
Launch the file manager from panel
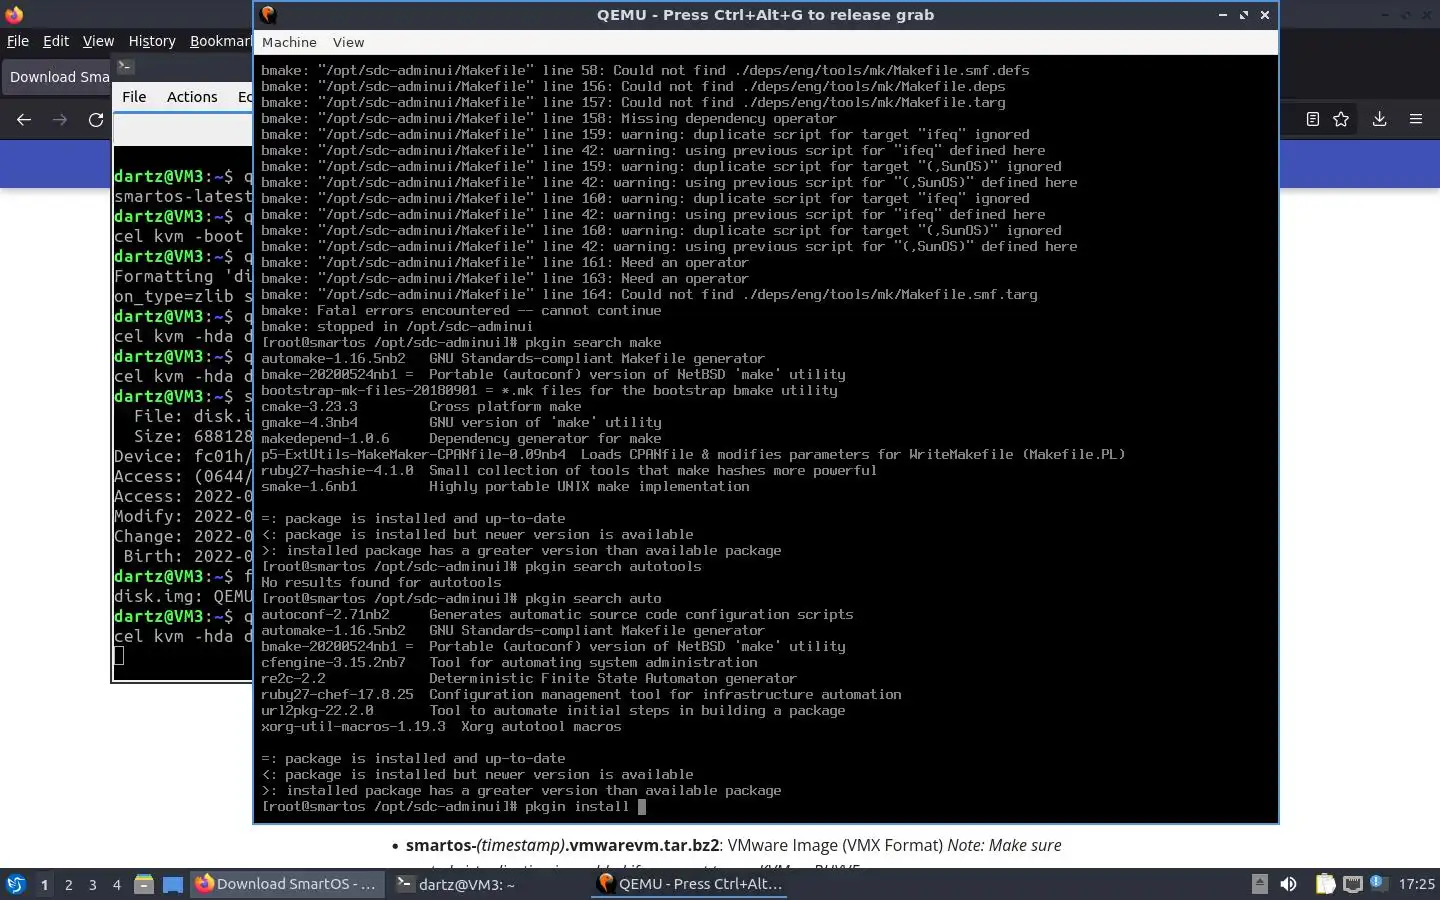point(144,884)
